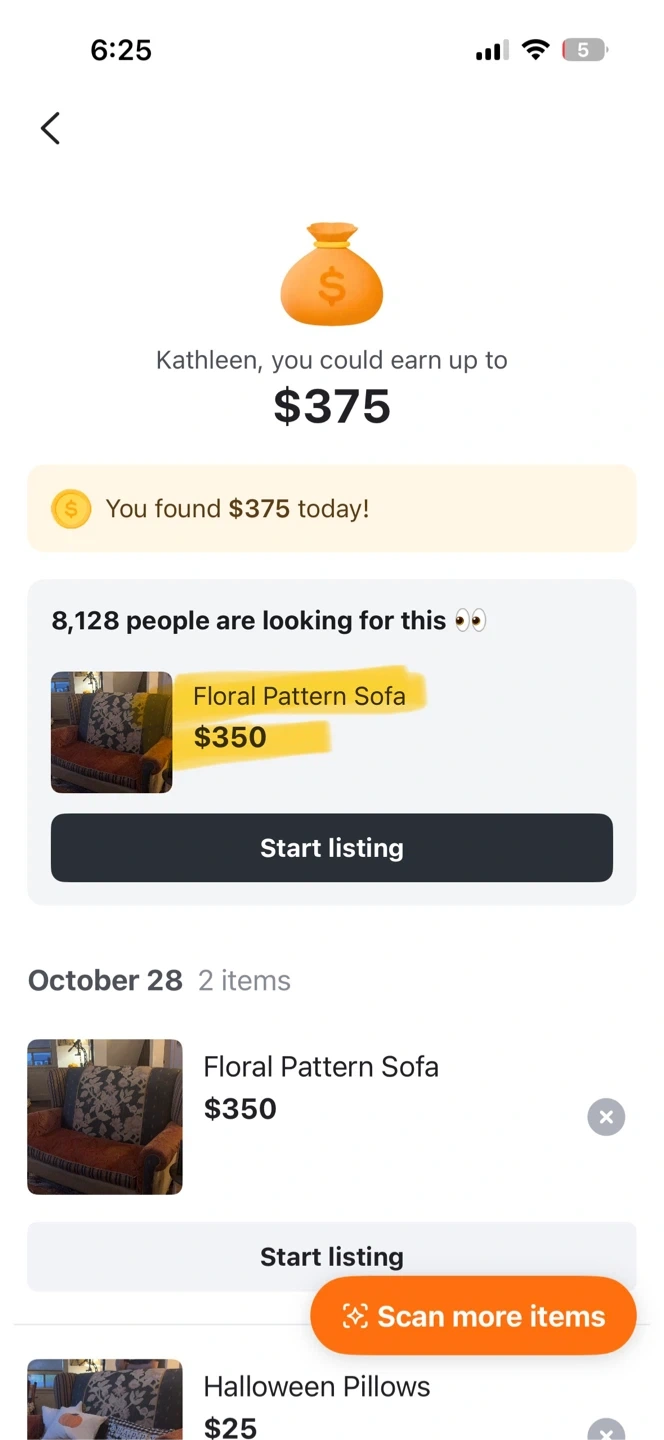Select the Halloween Pillows title
The height and width of the screenshot is (1440, 664).
click(316, 1387)
